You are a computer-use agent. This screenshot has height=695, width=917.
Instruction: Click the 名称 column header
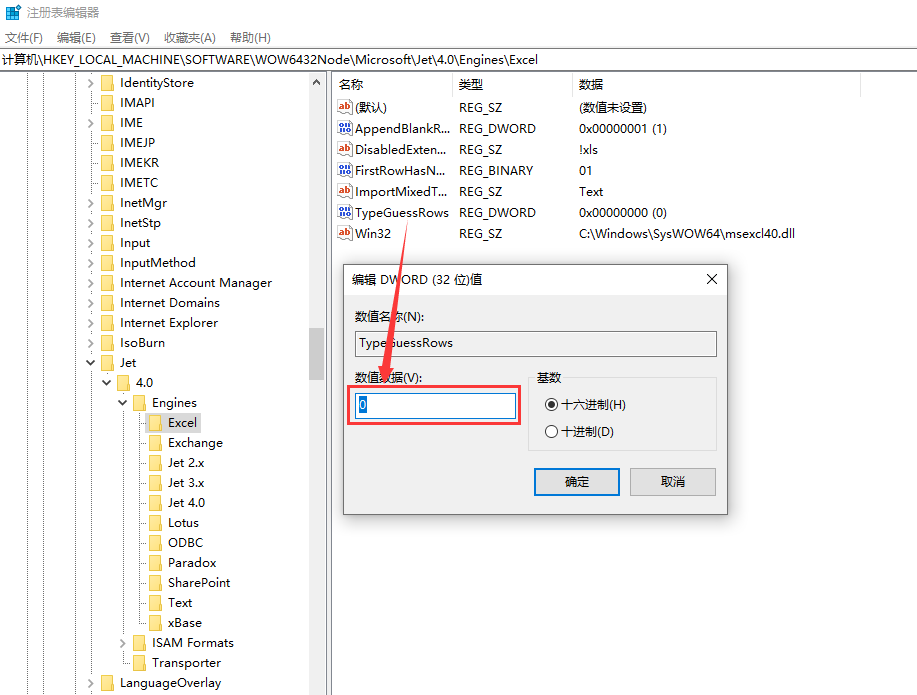click(393, 85)
